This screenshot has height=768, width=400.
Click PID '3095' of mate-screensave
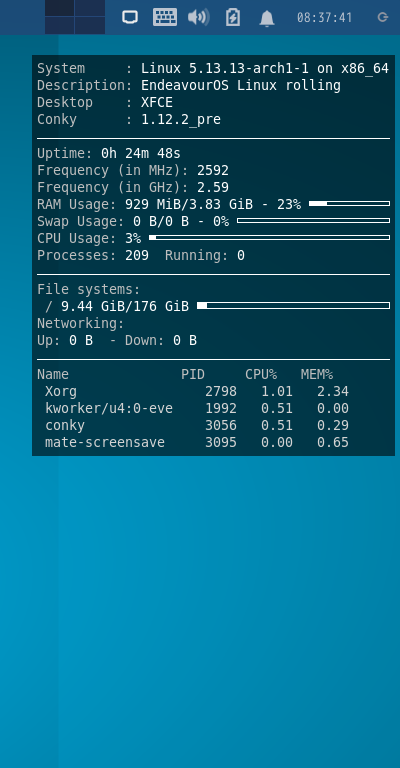click(x=221, y=442)
